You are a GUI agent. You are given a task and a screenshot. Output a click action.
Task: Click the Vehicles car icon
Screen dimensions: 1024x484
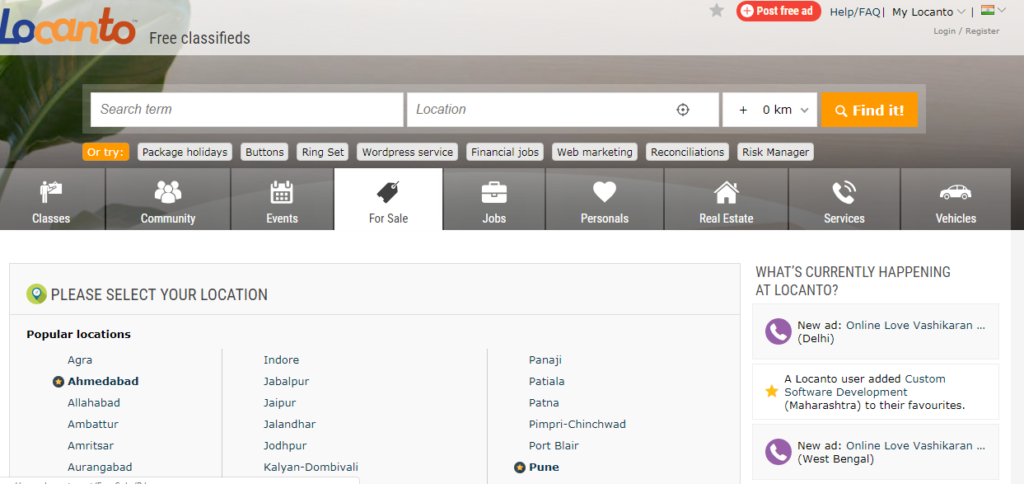pyautogui.click(x=955, y=192)
